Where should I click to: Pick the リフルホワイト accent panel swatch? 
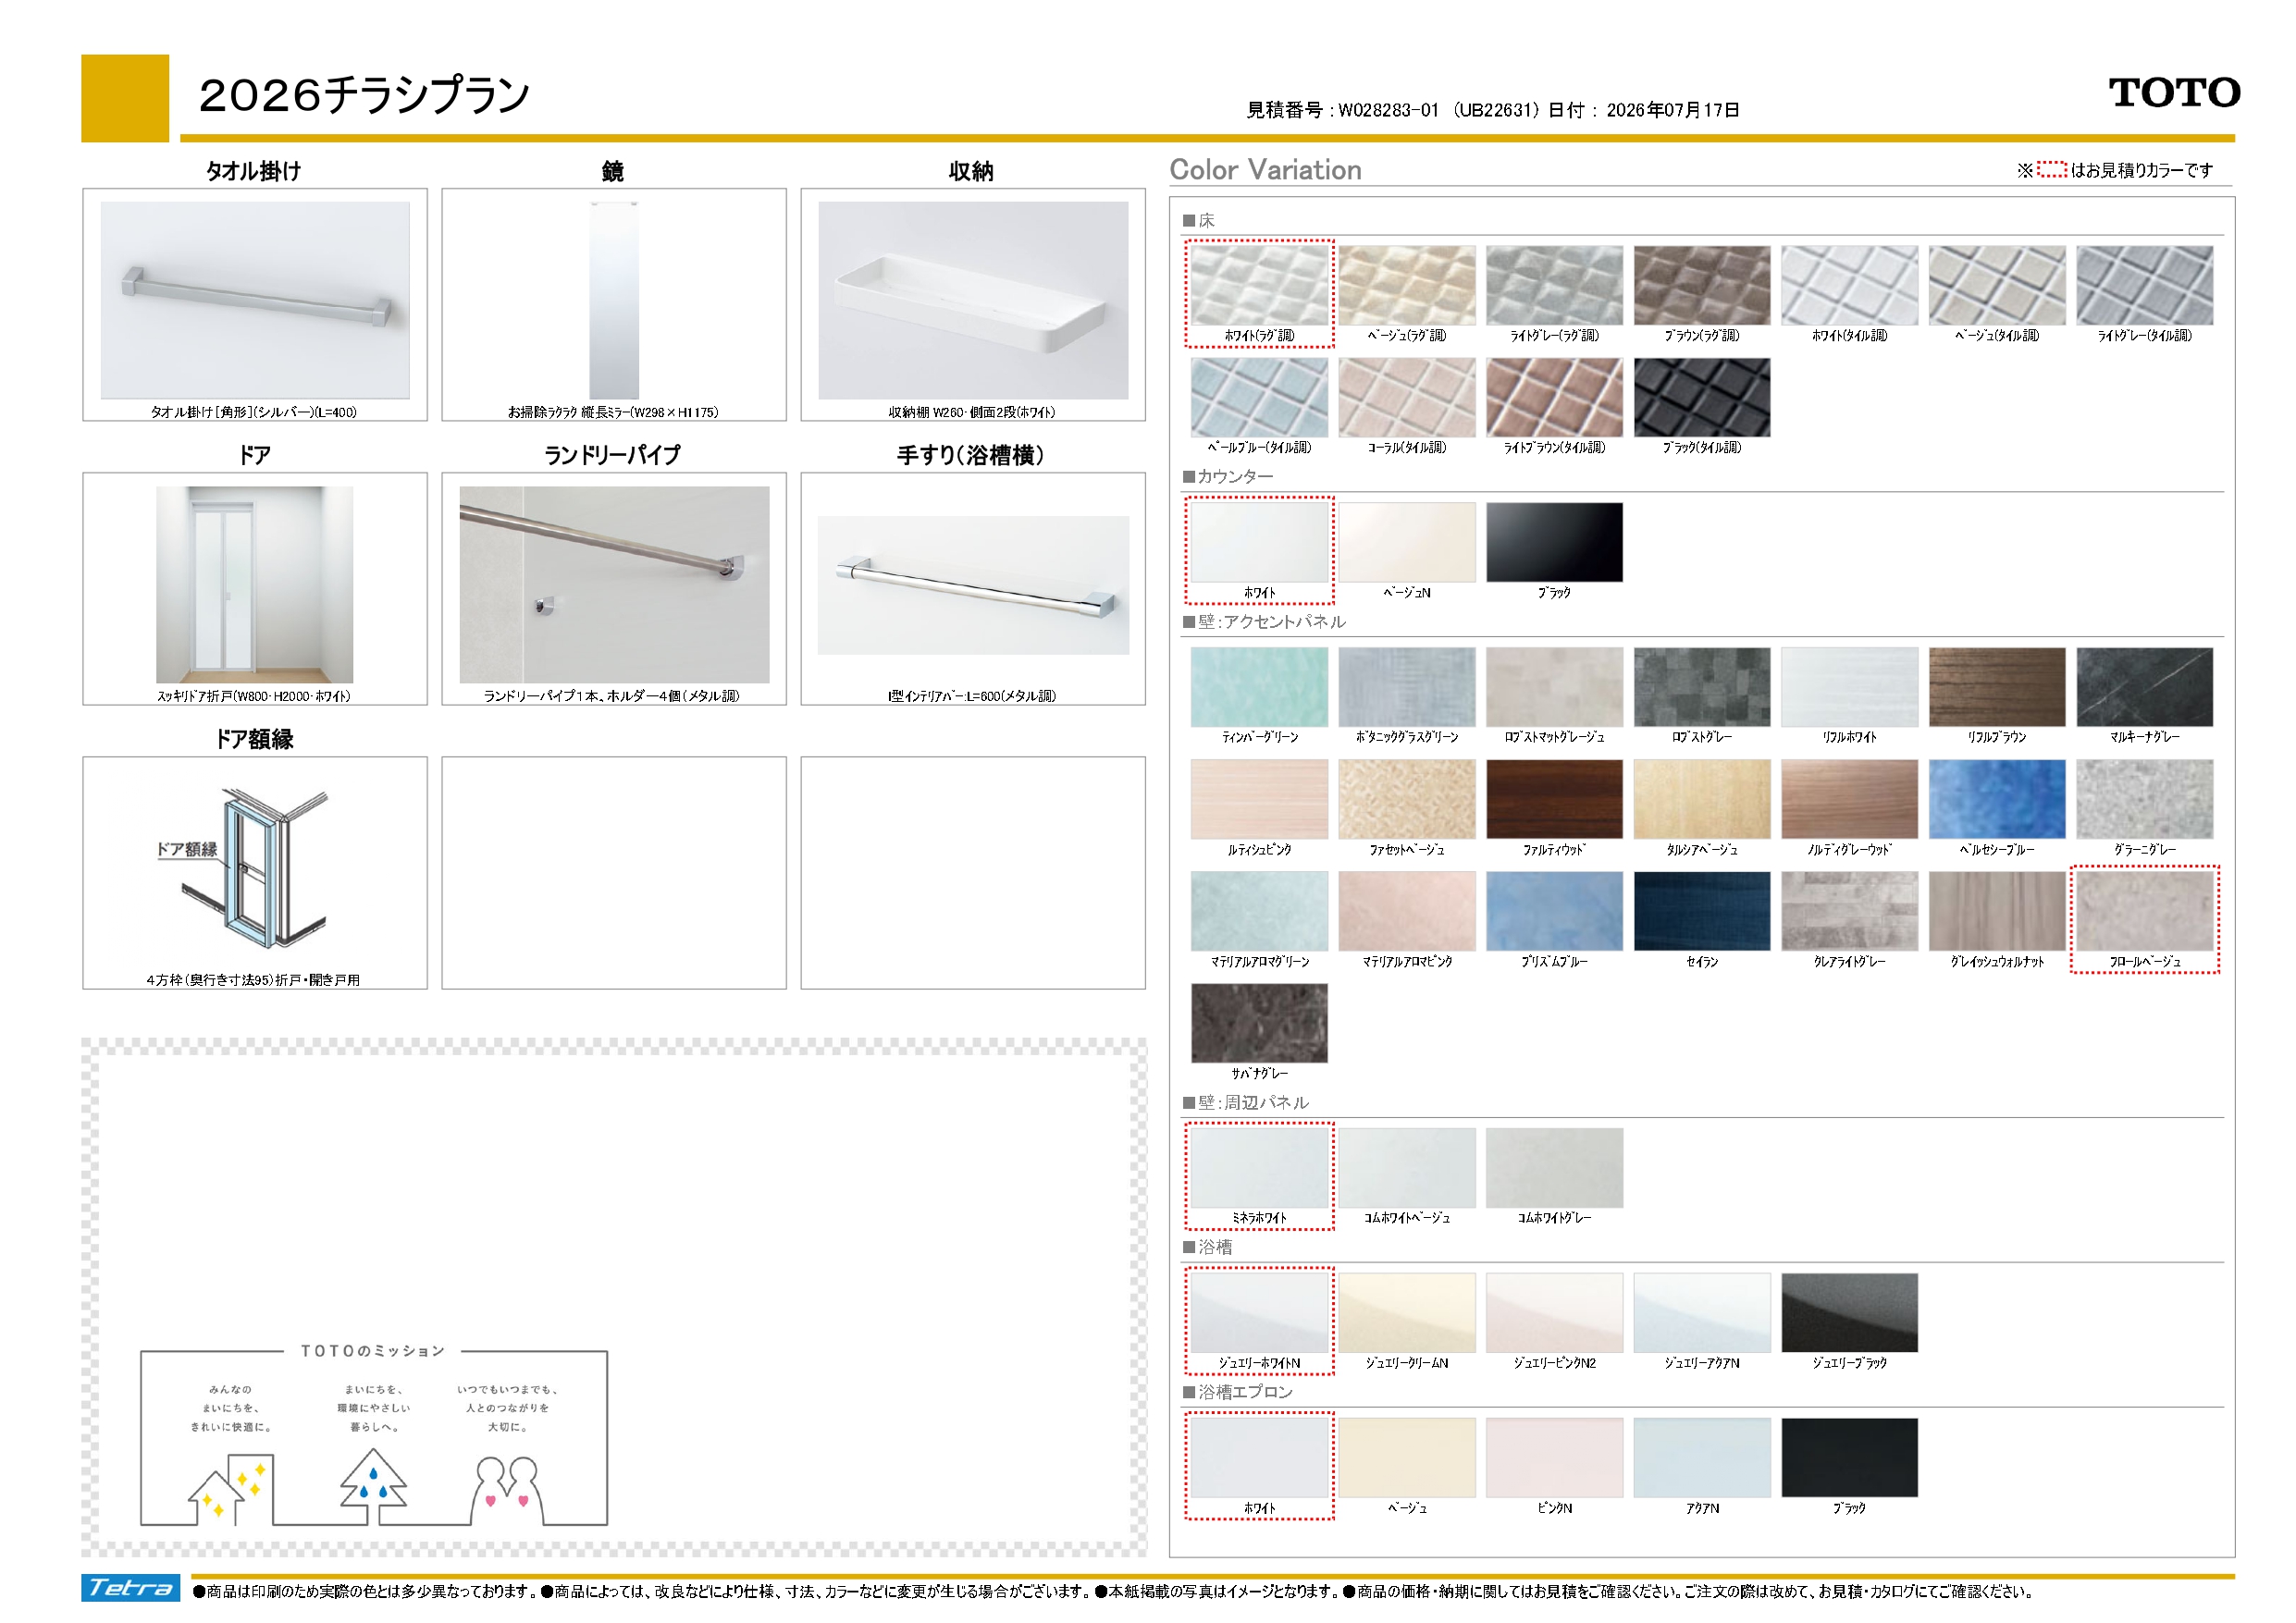tap(1850, 687)
